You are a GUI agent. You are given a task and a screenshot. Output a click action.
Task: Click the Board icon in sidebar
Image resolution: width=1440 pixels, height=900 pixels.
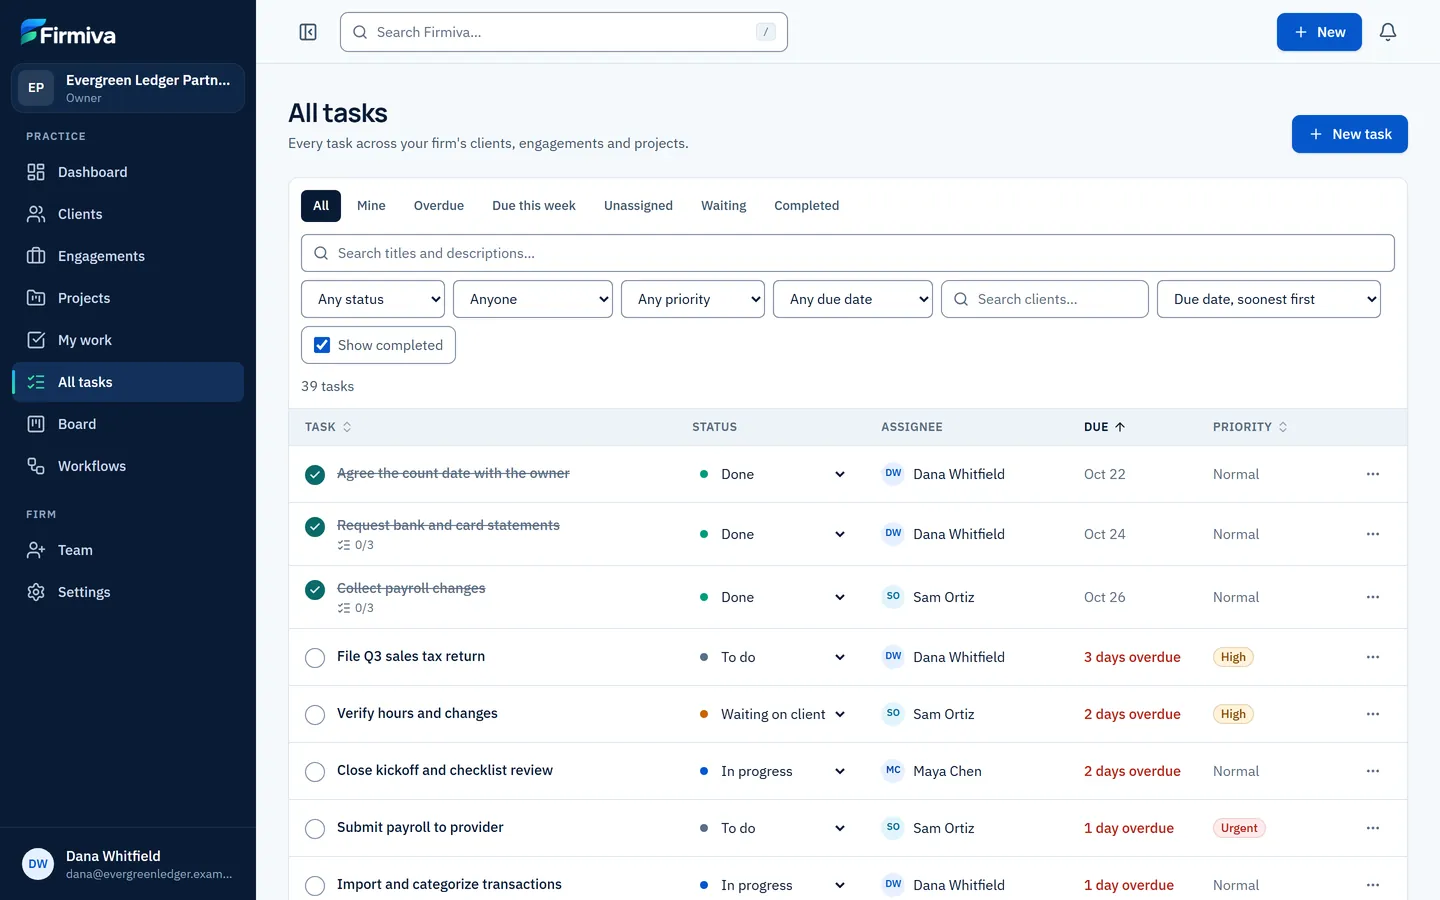click(x=36, y=424)
